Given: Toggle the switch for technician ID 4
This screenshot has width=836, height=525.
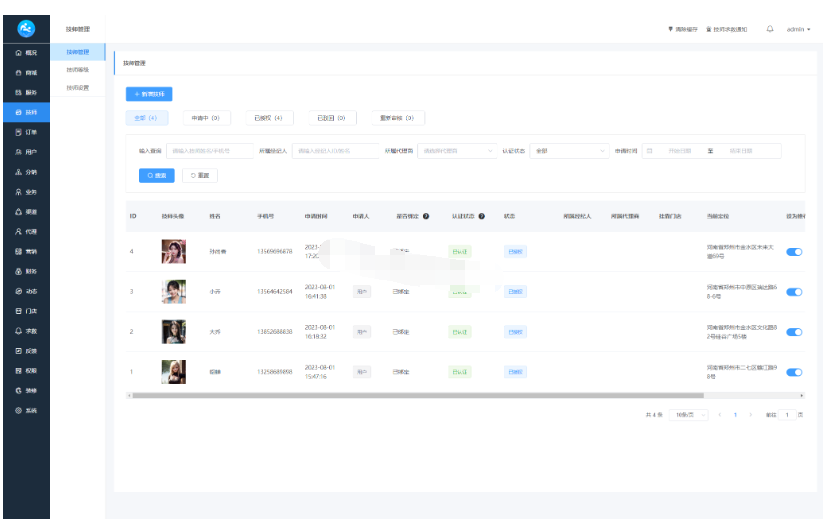Looking at the screenshot, I should 795,251.
